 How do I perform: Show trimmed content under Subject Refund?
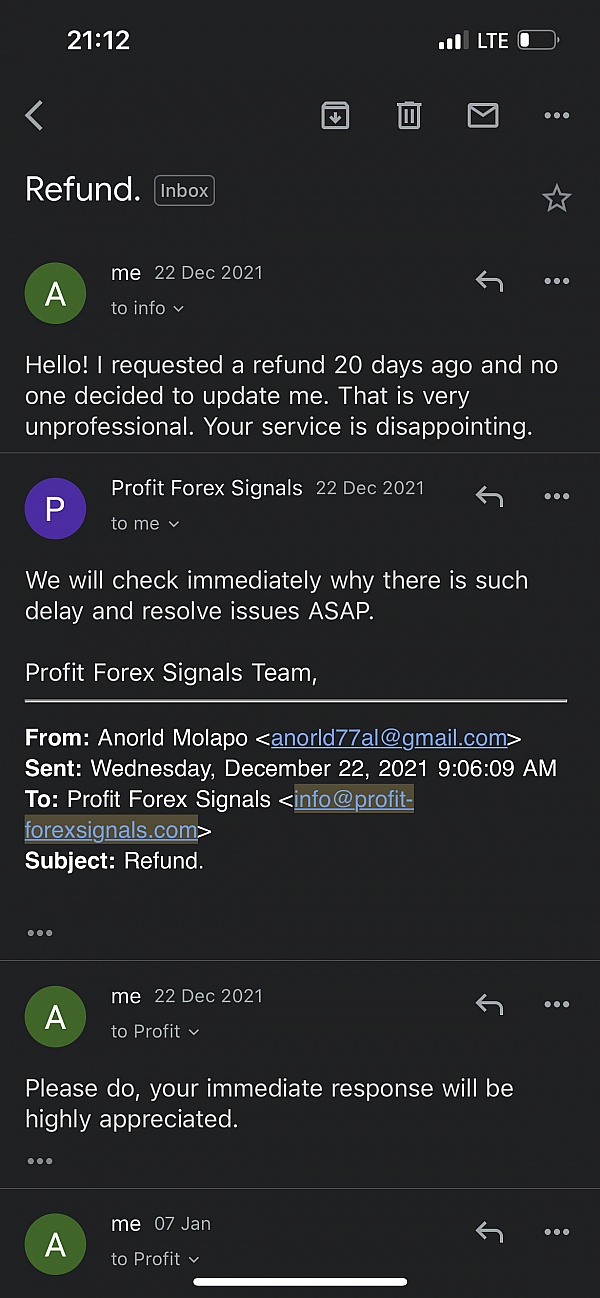(40, 933)
